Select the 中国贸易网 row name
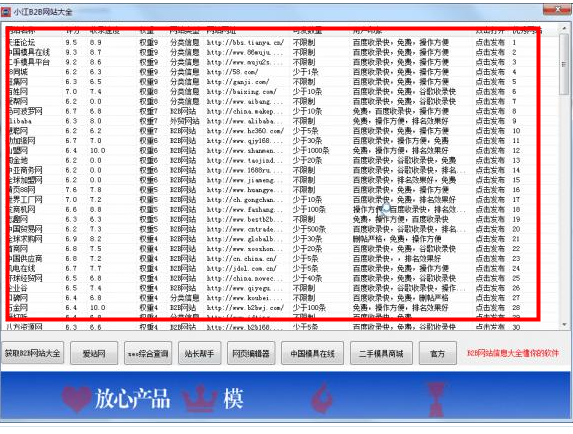Viewport: 573px width, 434px height. click(25, 229)
